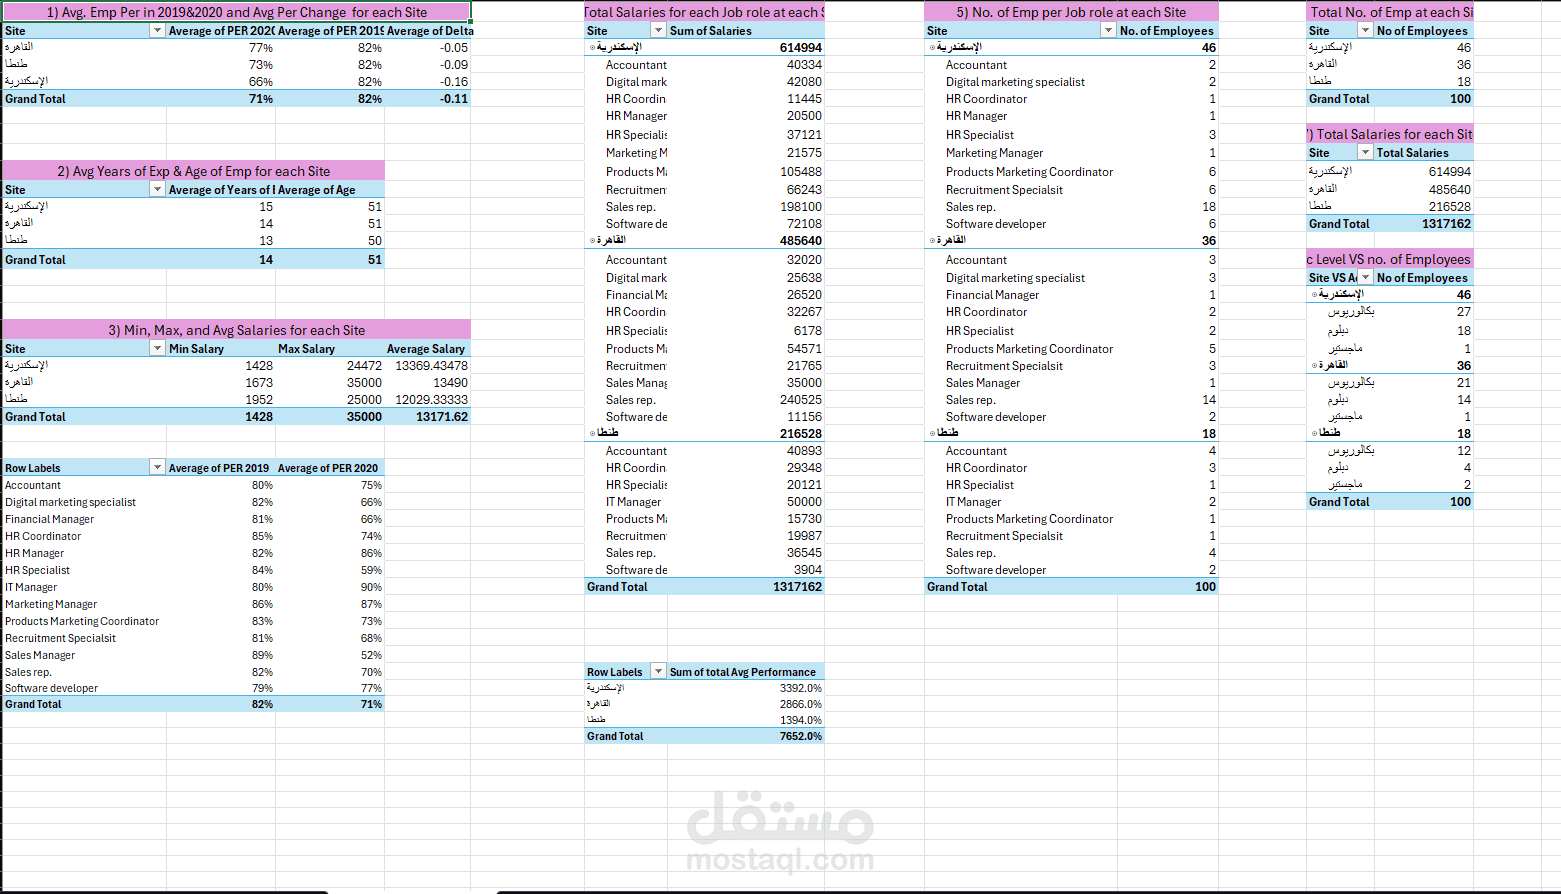
Task: Select the 105488 Products Marketing salary cell
Action: tap(745, 172)
